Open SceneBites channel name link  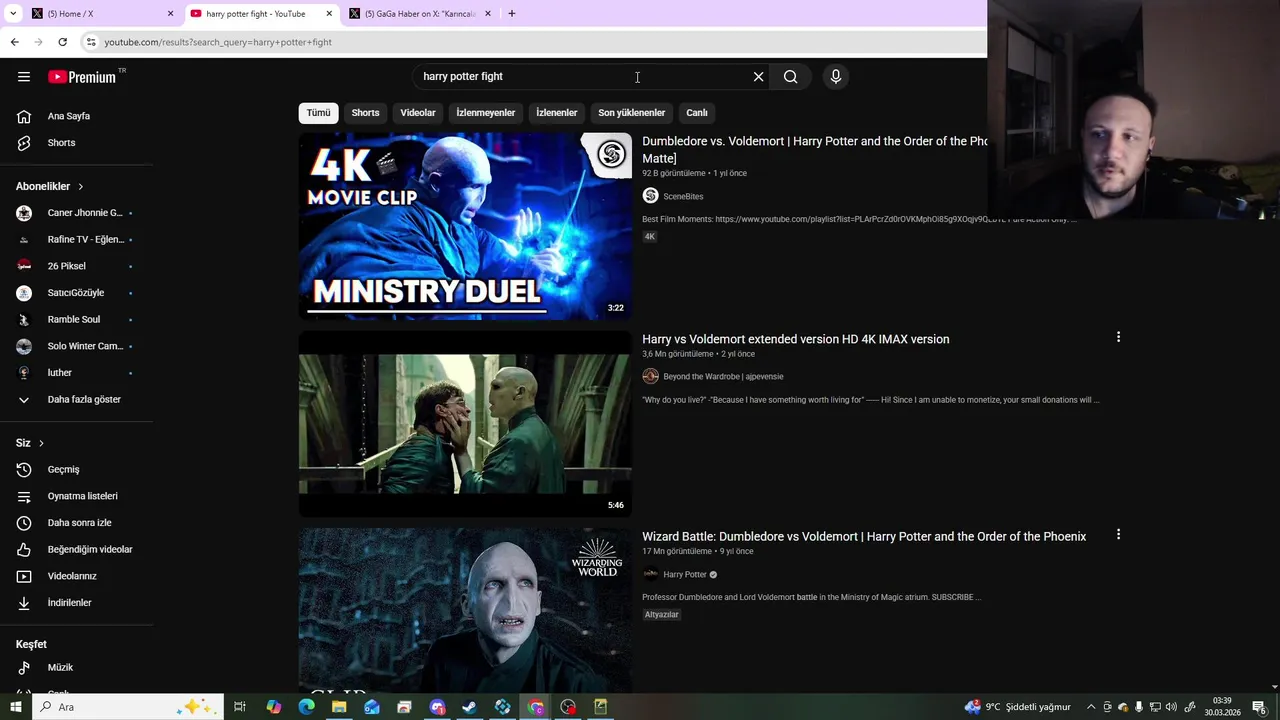[683, 197]
